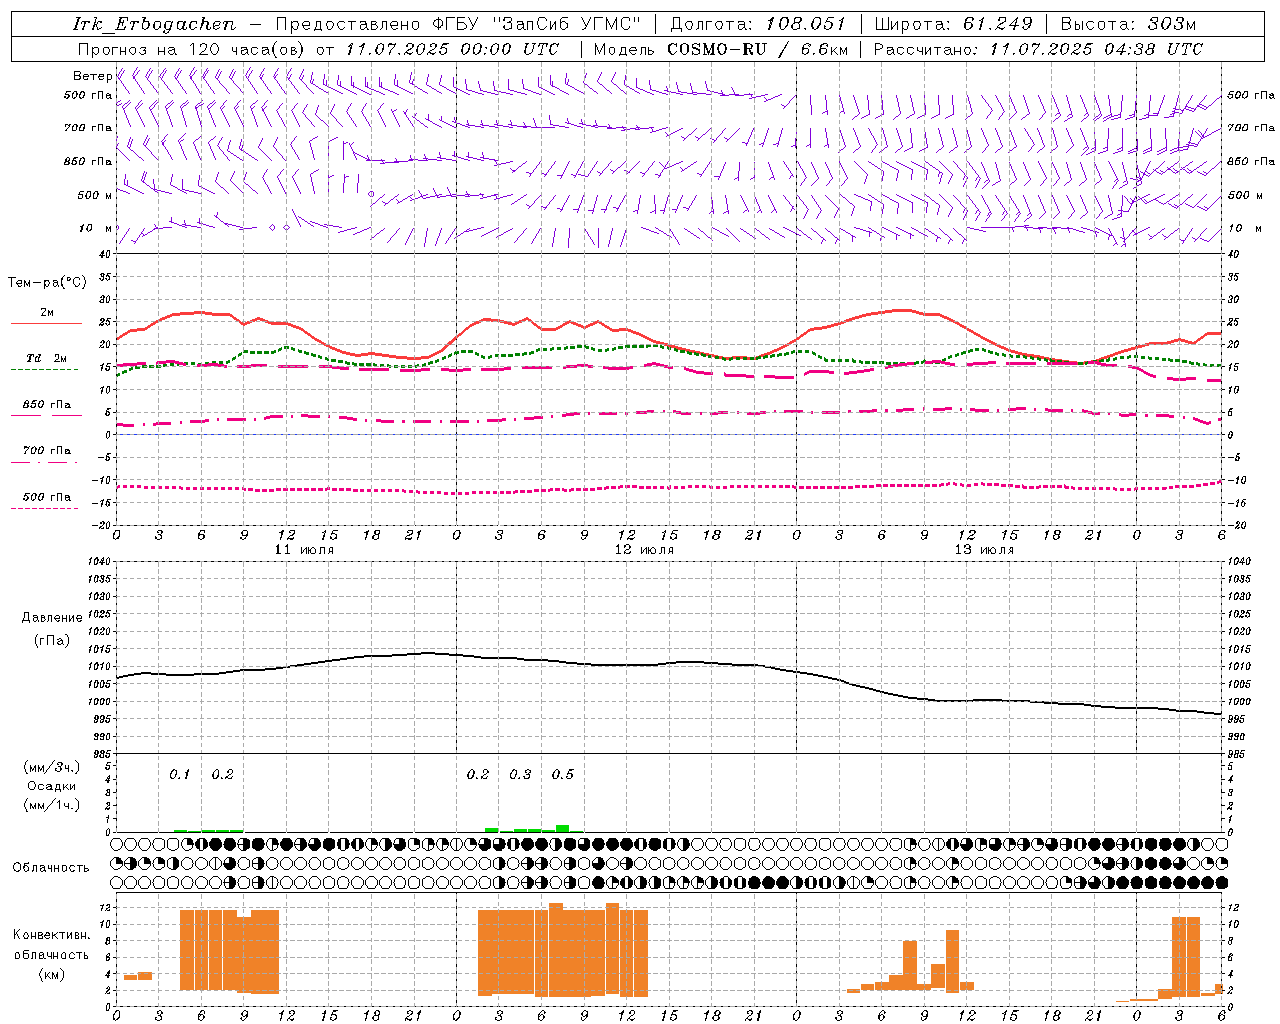
Task: Select the model name "COSMO-RU / 6.6км"
Action: tap(757, 49)
